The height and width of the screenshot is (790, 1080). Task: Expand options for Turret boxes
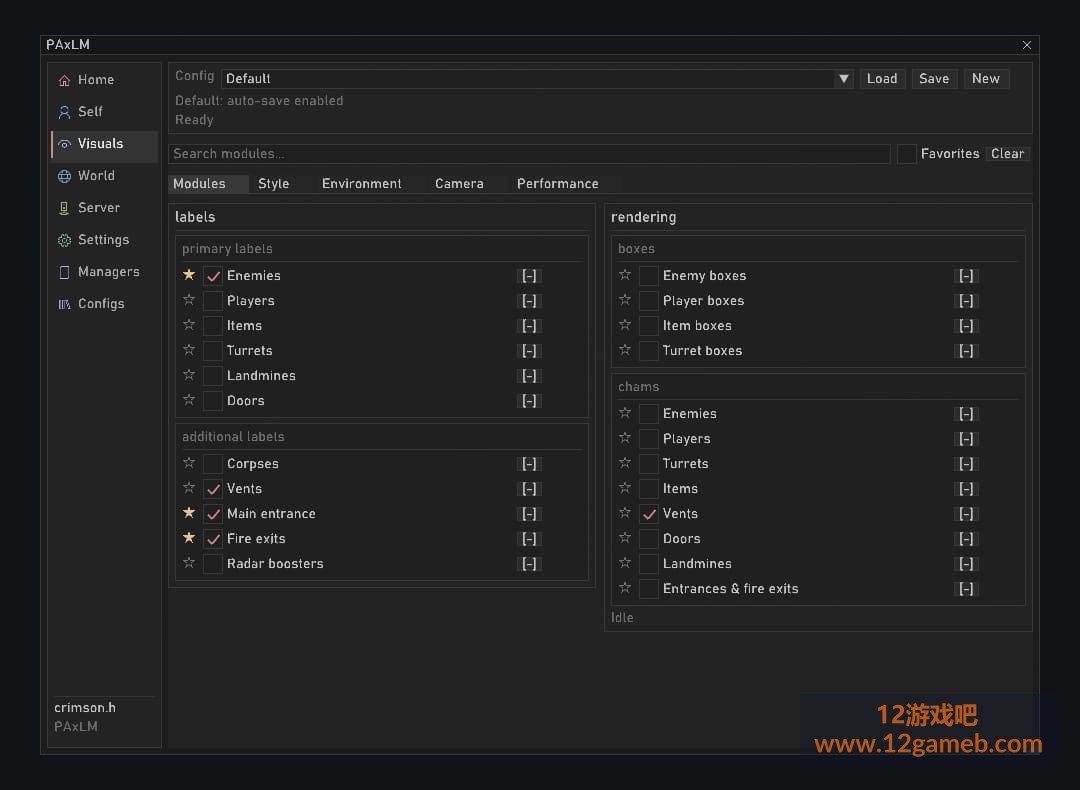point(966,351)
